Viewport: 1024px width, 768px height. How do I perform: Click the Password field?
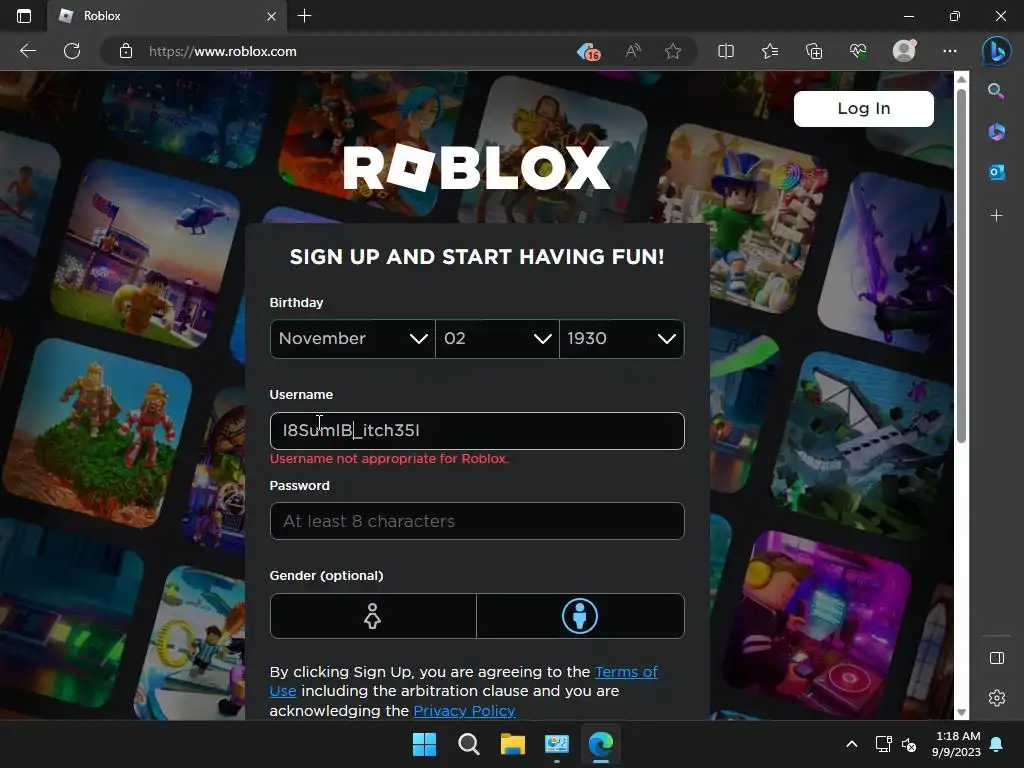477,520
